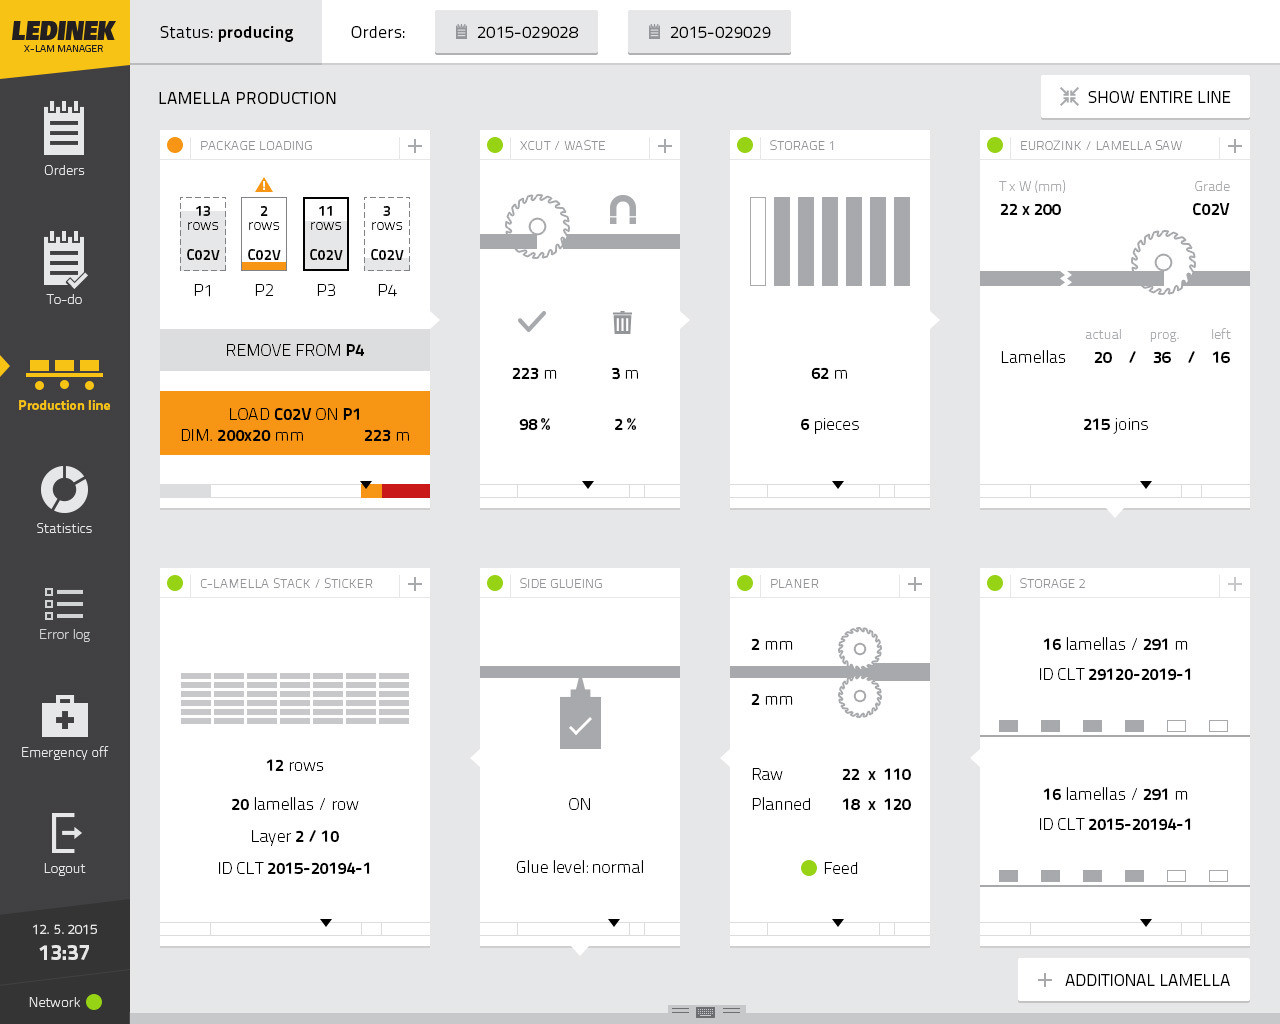
Task: Expand the Package Loading panel plus
Action: pos(415,146)
